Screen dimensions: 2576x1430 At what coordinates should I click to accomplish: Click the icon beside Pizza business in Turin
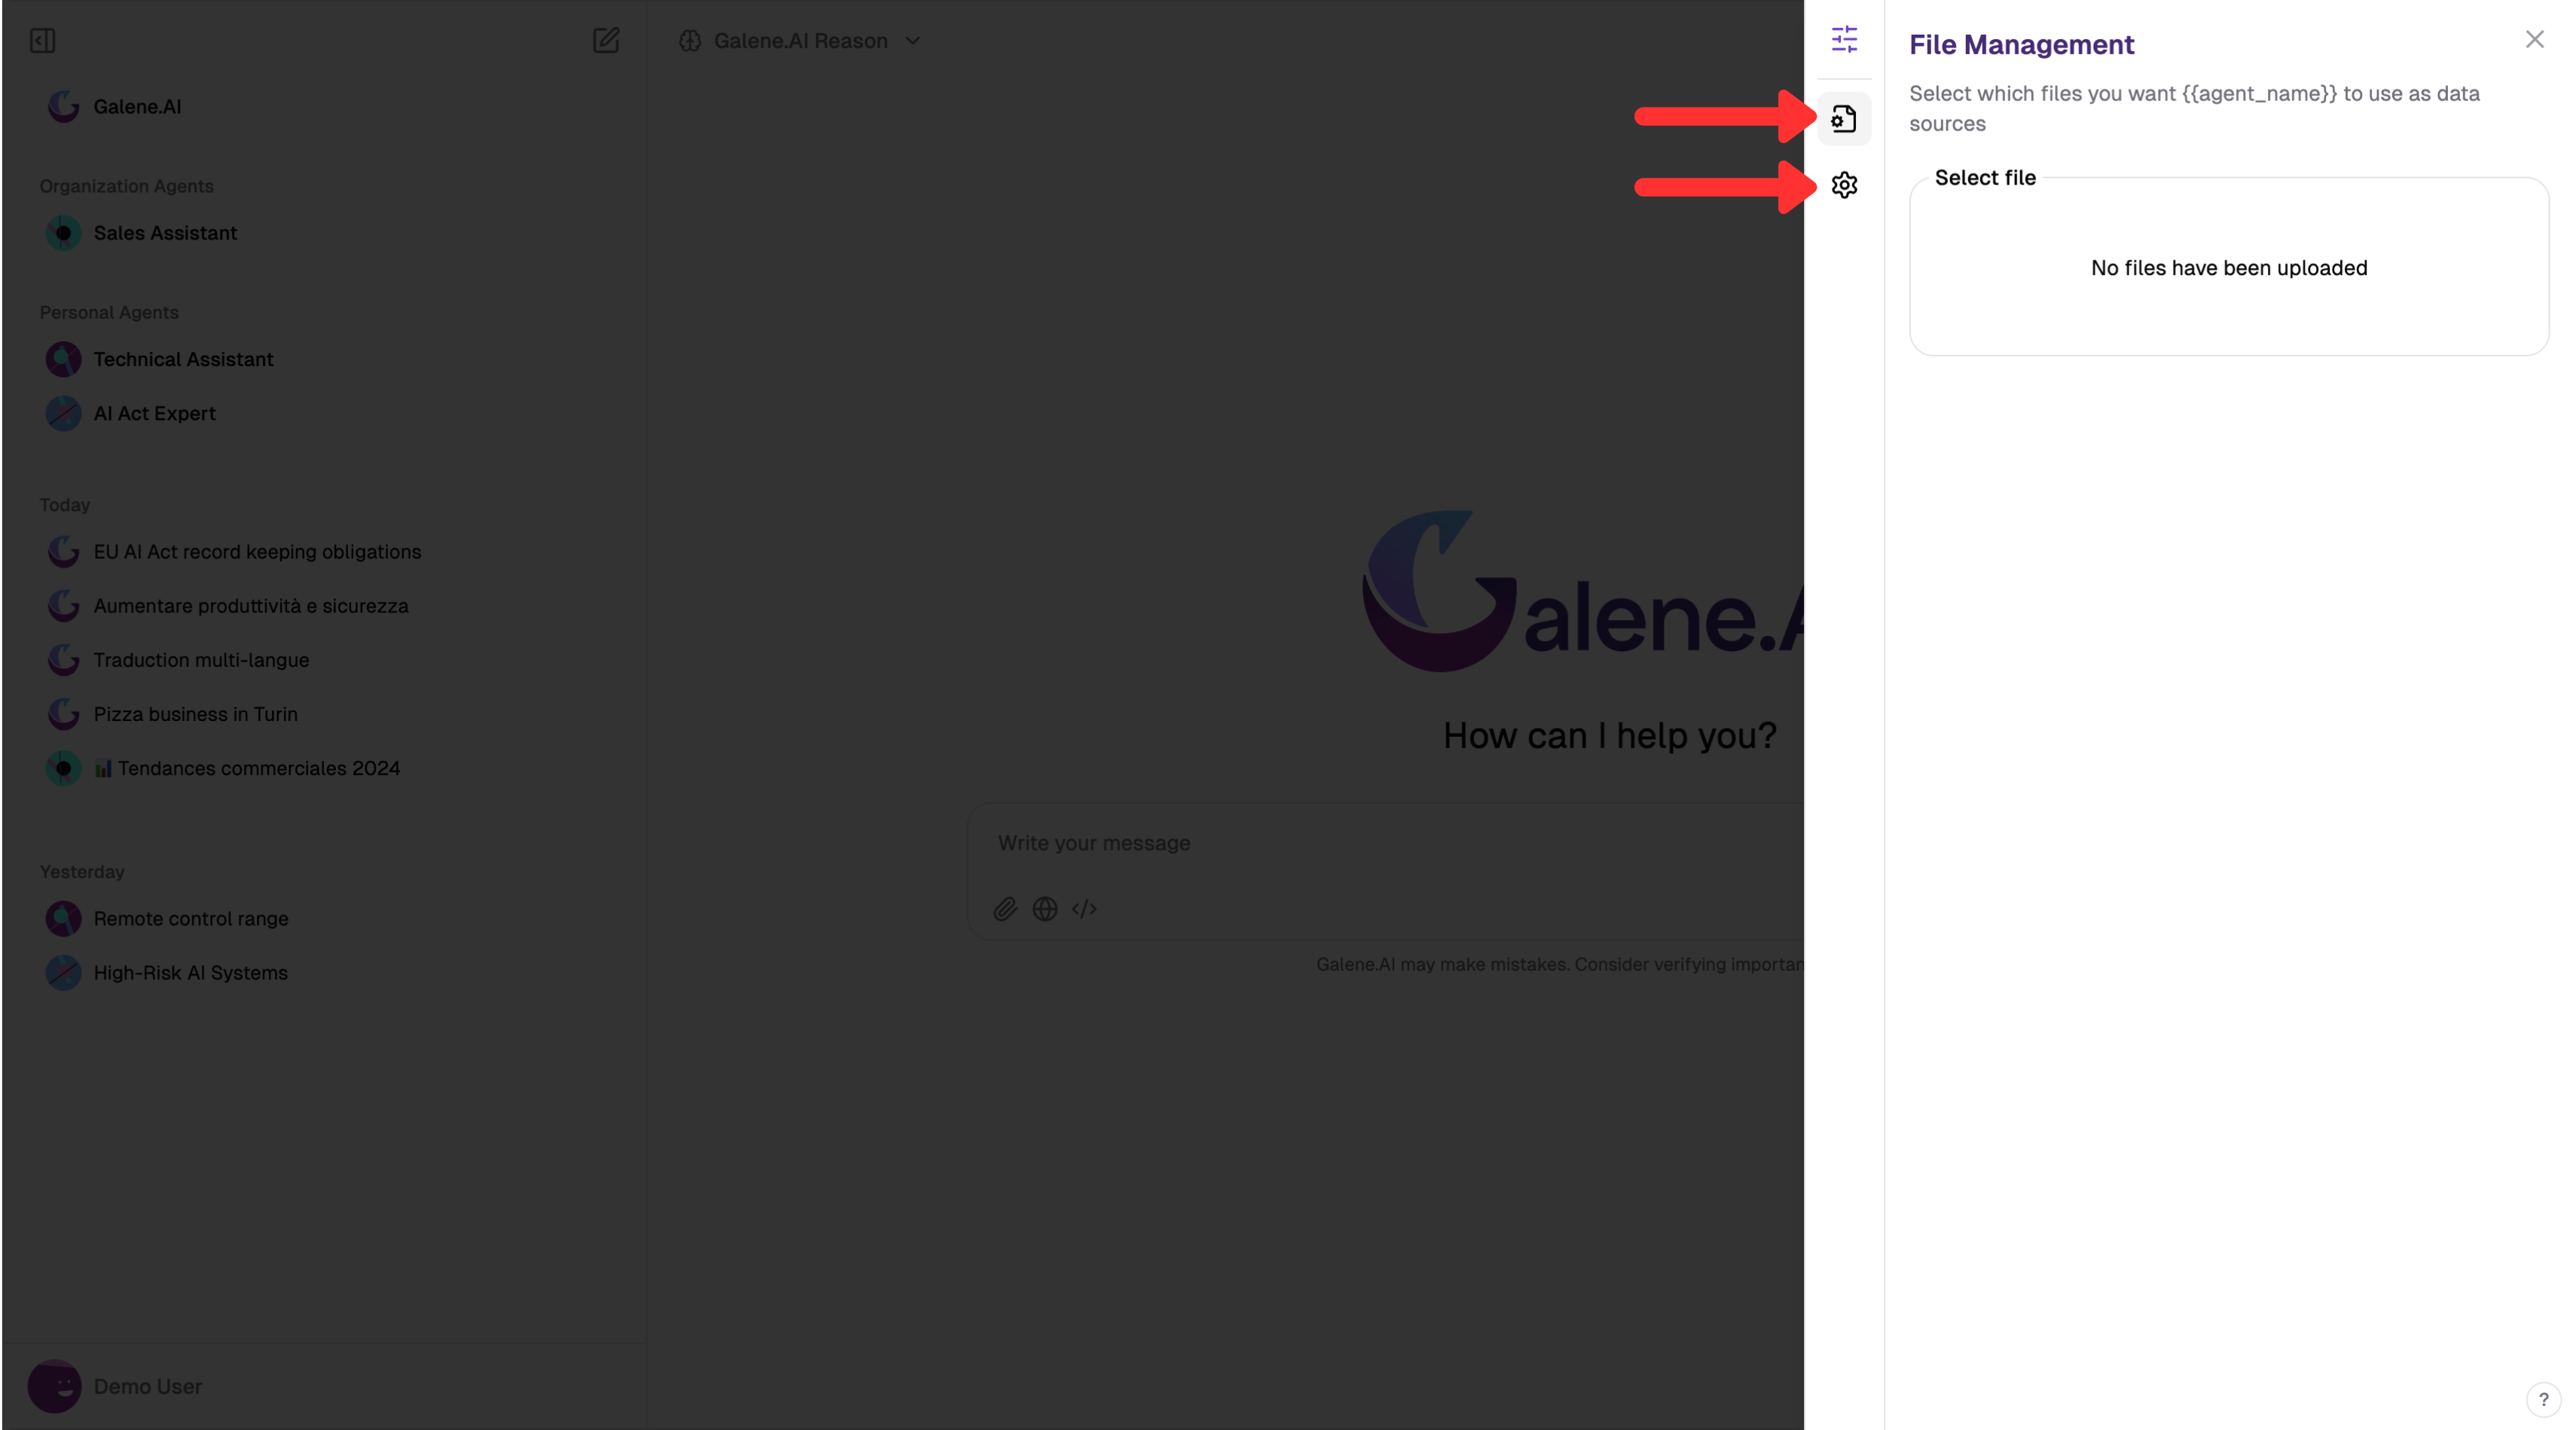point(63,714)
